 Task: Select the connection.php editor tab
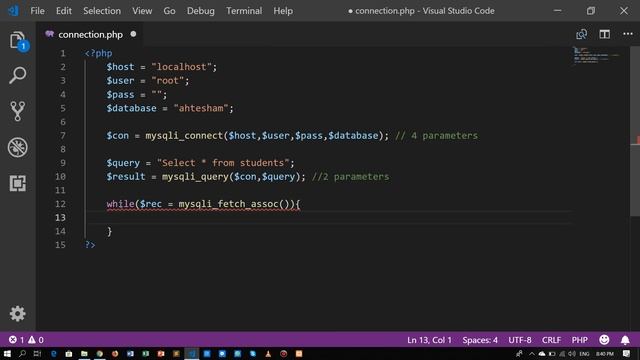(90, 34)
